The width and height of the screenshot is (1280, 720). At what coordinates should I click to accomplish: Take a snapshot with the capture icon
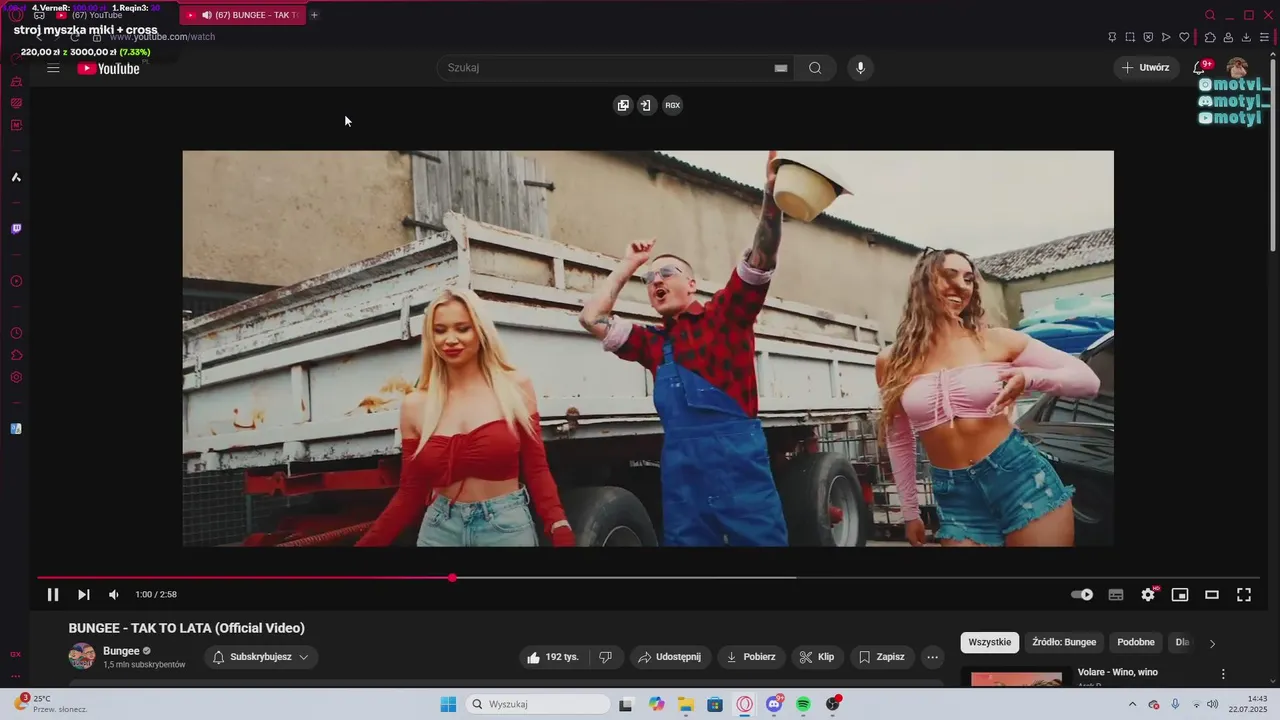click(x=1130, y=37)
